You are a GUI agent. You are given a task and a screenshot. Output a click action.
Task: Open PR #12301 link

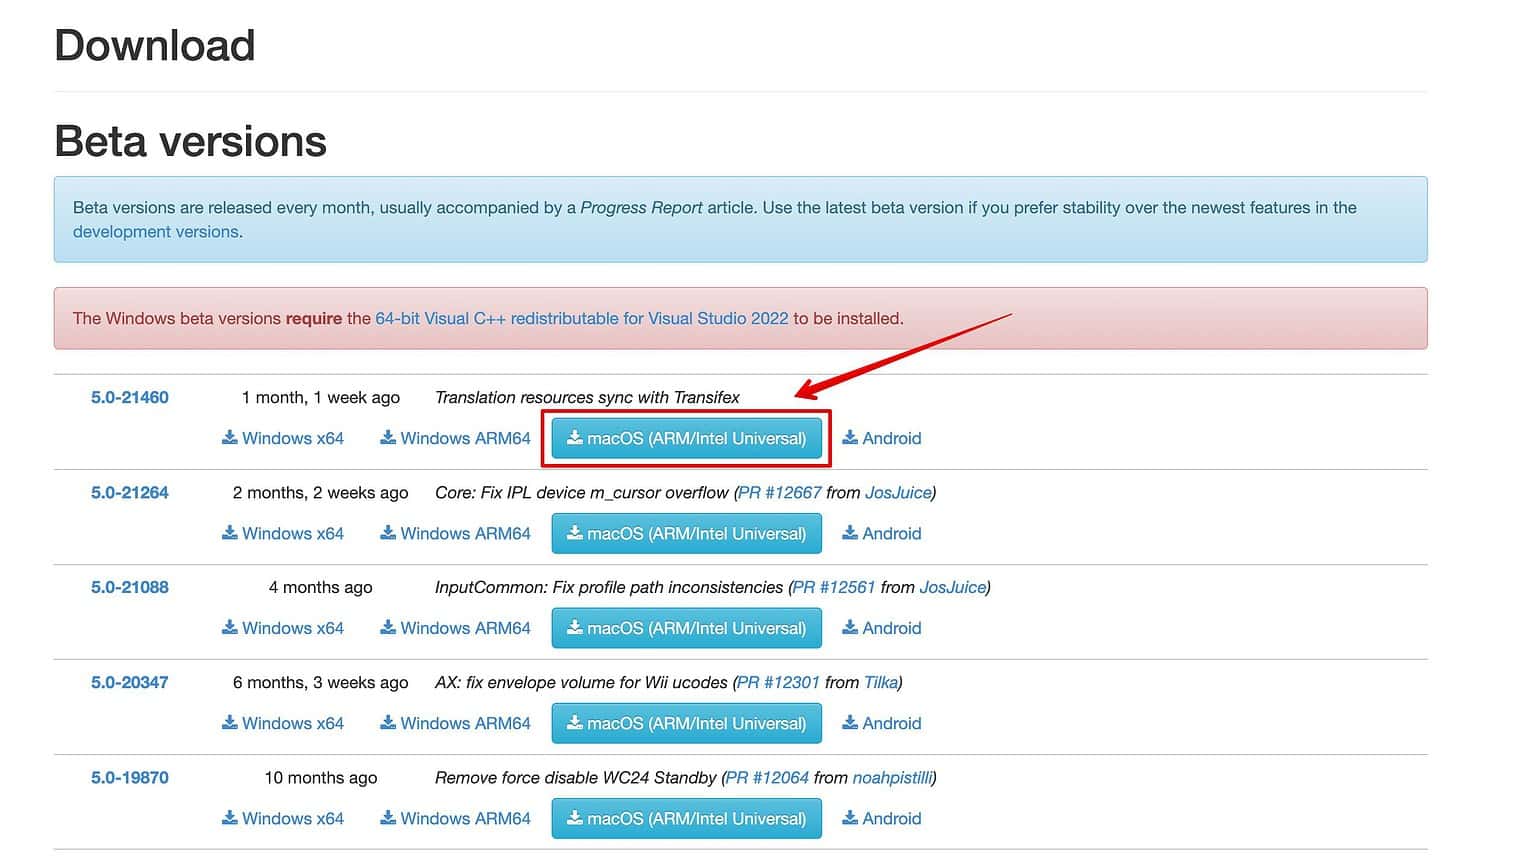click(778, 682)
